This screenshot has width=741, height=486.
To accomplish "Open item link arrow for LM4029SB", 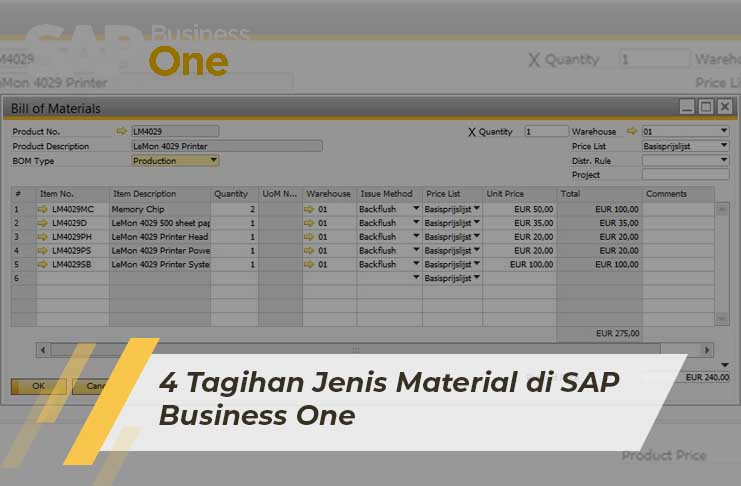I will 43,264.
